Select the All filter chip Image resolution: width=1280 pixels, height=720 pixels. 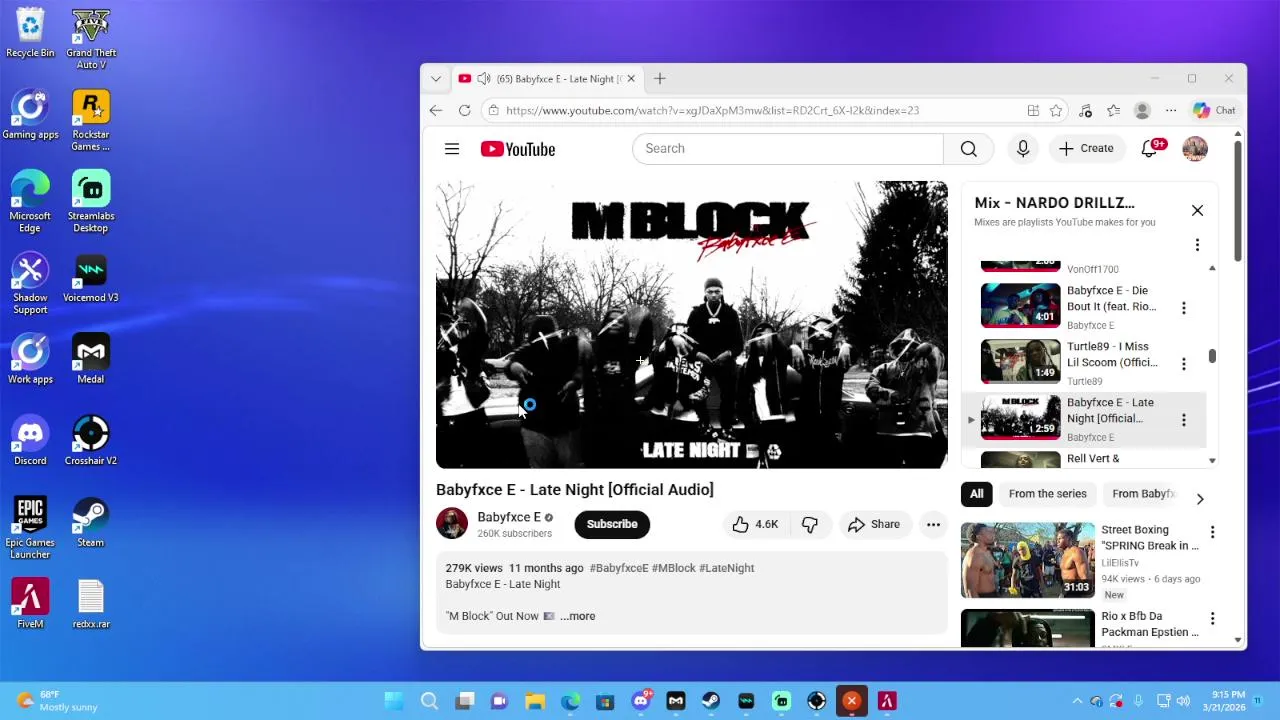click(x=977, y=494)
